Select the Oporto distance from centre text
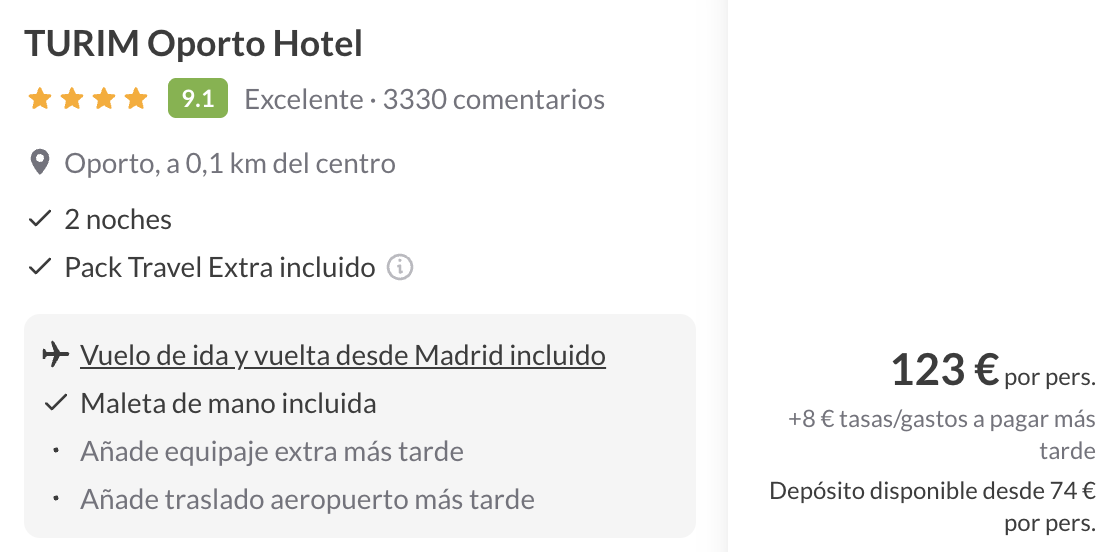The height and width of the screenshot is (552, 1110). click(x=230, y=163)
